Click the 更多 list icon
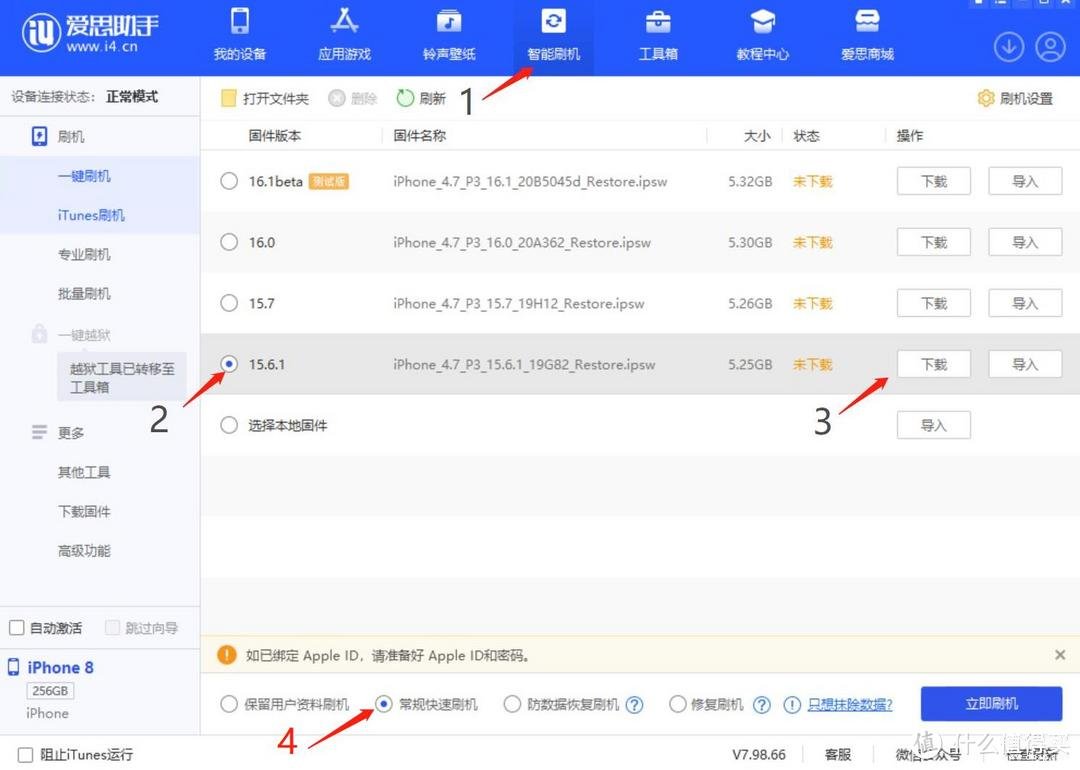Image resolution: width=1080 pixels, height=770 pixels. pos(39,432)
